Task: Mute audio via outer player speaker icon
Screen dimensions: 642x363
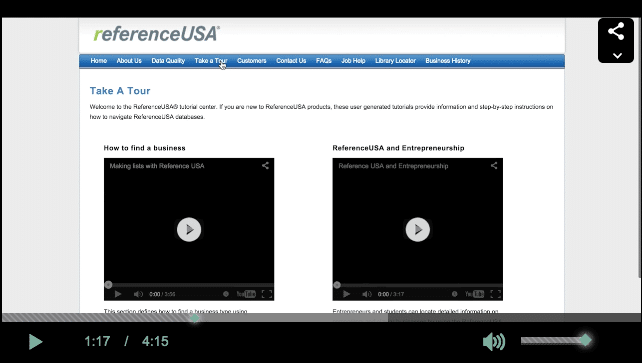Action: (x=494, y=341)
